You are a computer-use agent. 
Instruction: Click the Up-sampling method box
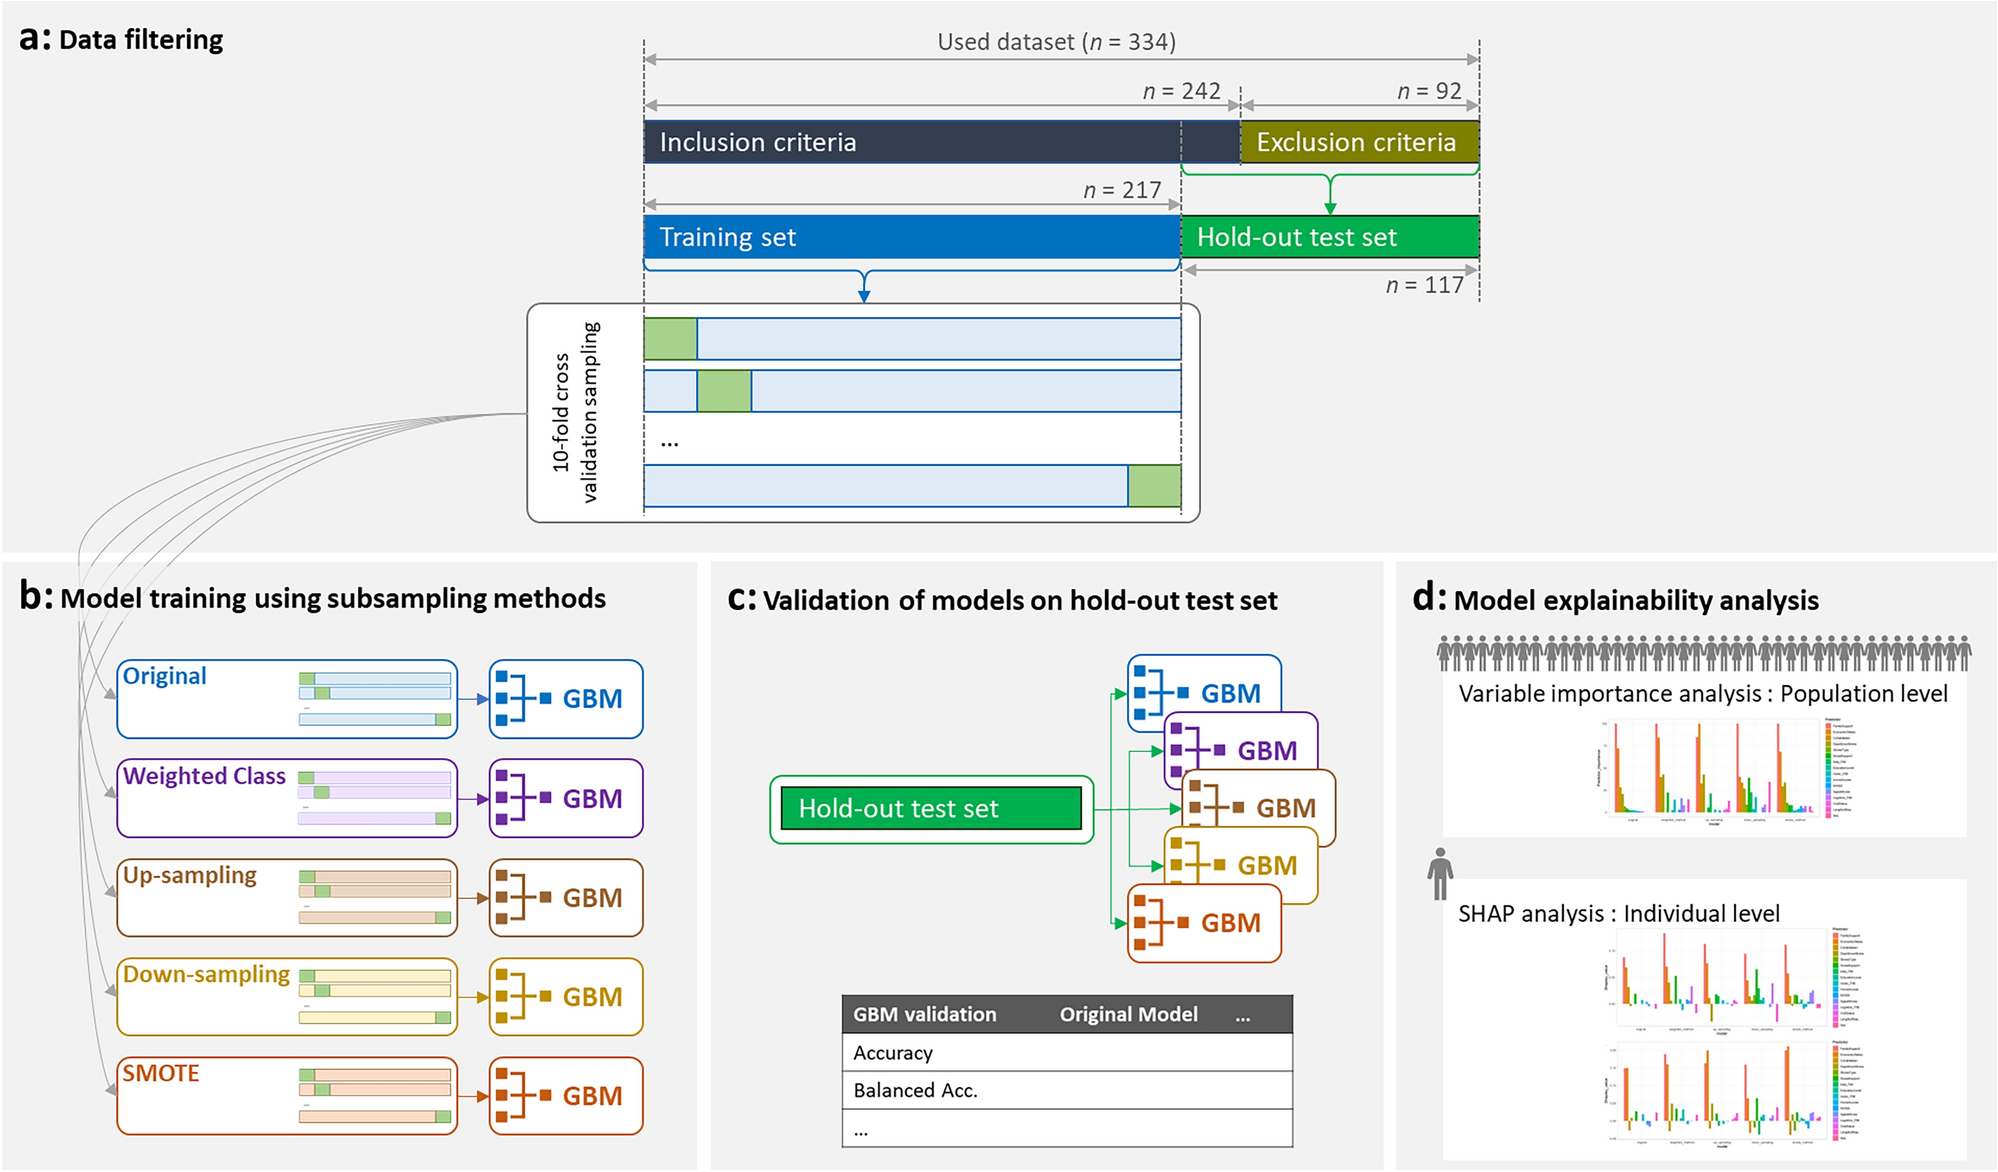[286, 897]
